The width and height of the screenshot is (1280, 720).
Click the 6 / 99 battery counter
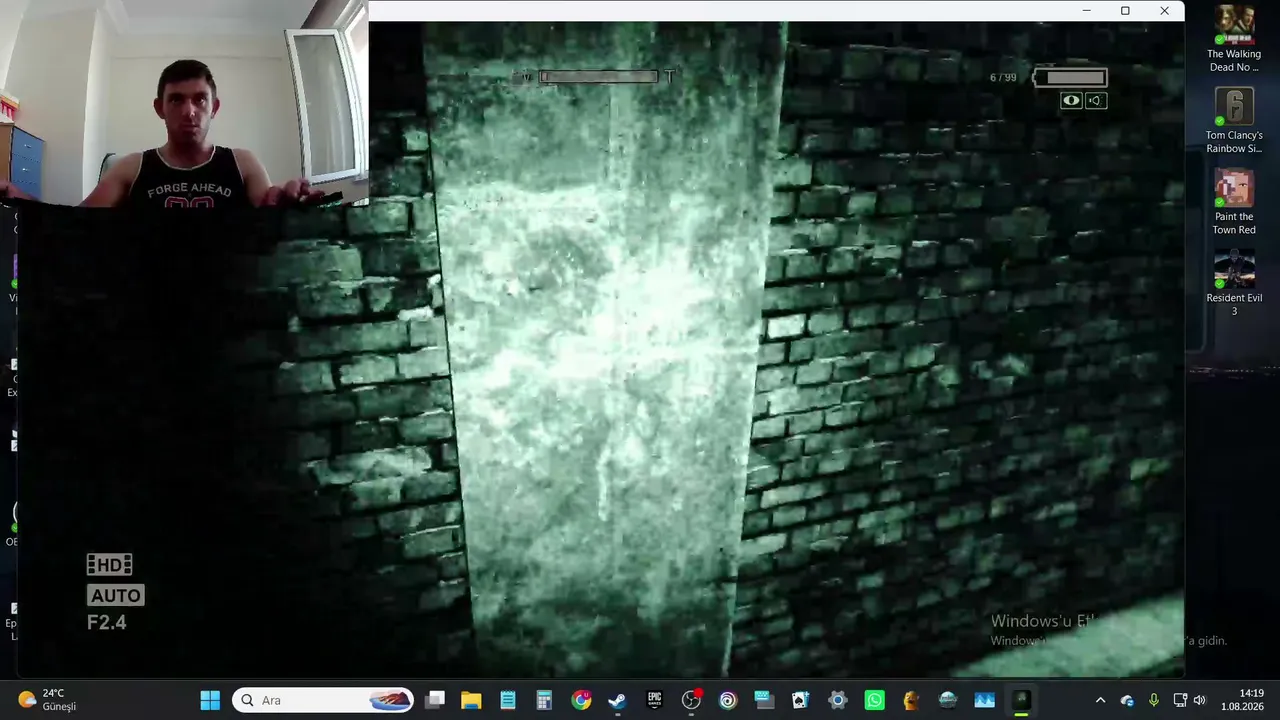[1003, 77]
